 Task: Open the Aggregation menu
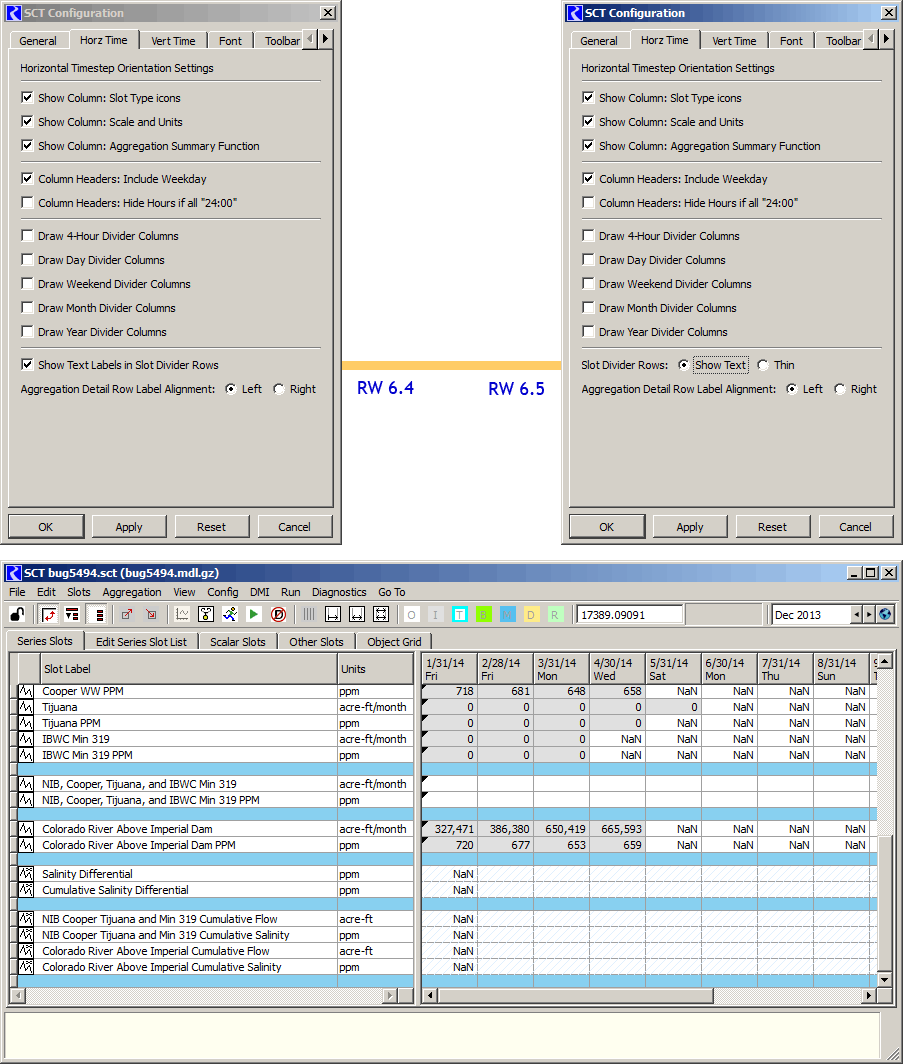pyautogui.click(x=132, y=592)
